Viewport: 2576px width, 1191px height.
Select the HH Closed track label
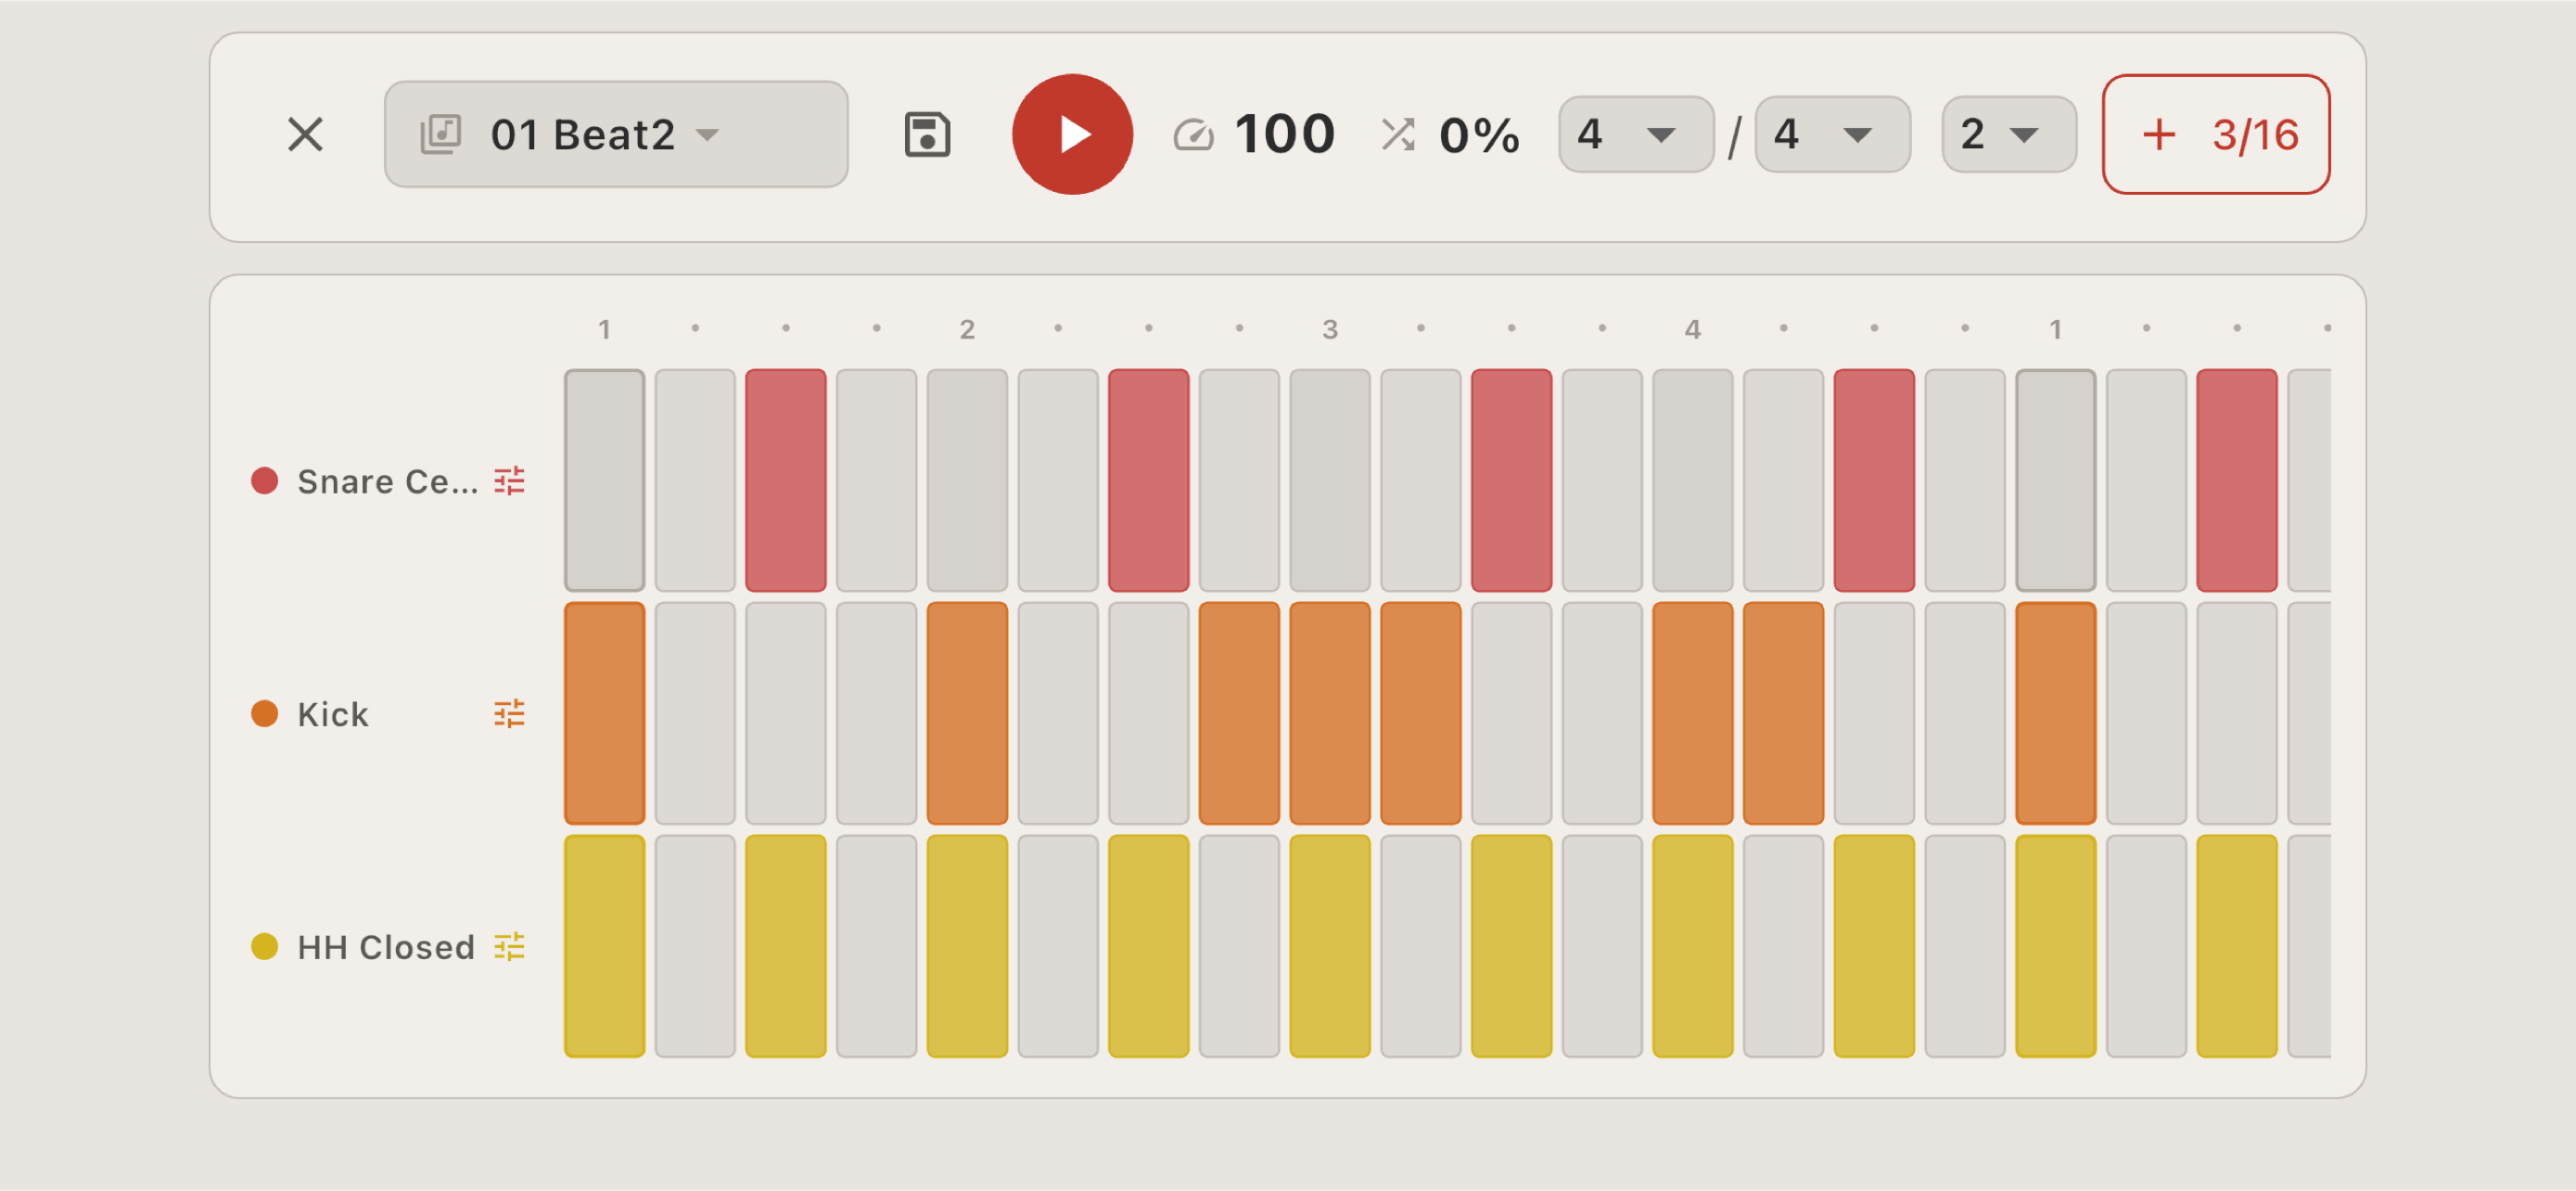click(386, 946)
